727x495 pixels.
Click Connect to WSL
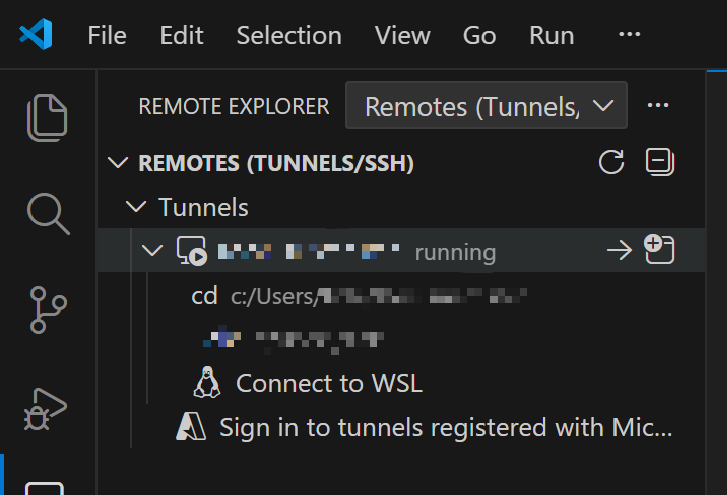point(328,383)
